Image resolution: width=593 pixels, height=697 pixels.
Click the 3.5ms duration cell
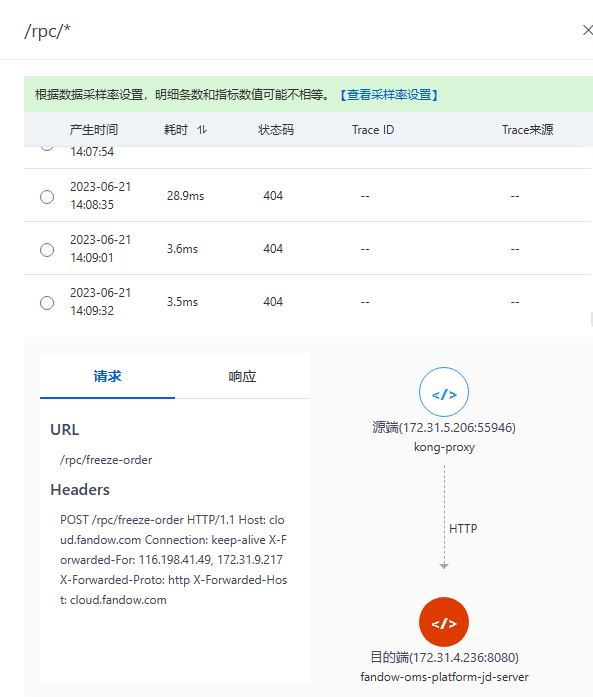click(182, 302)
